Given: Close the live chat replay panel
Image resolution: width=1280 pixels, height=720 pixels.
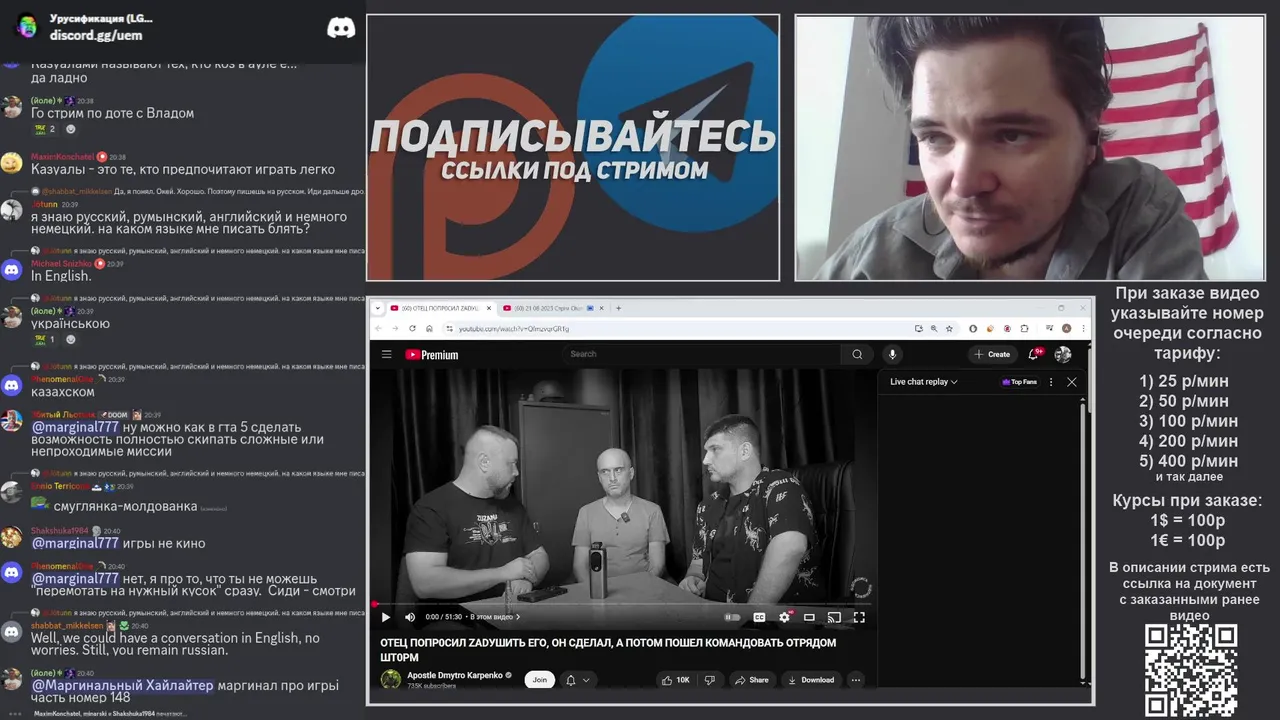Looking at the screenshot, I should tap(1072, 382).
